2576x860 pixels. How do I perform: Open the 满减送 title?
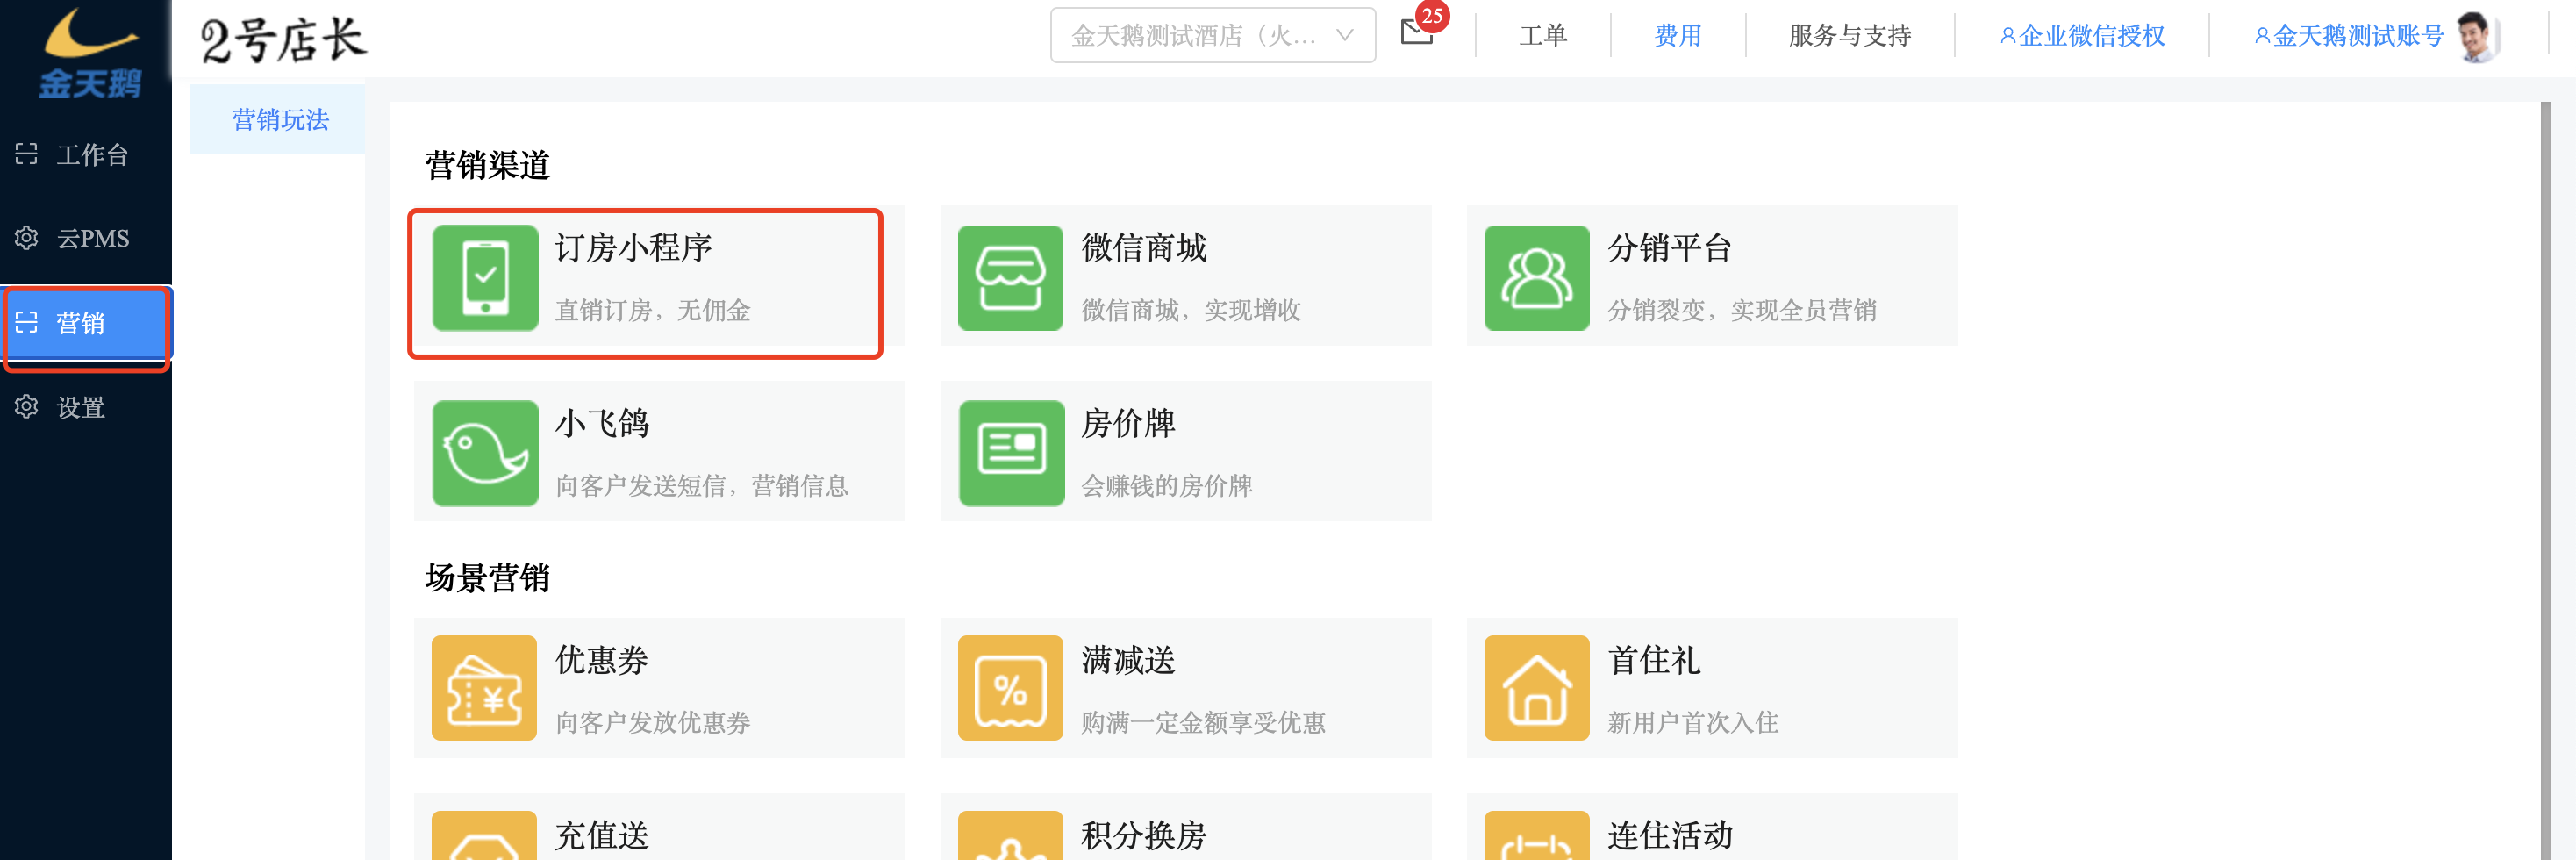coord(1128,660)
